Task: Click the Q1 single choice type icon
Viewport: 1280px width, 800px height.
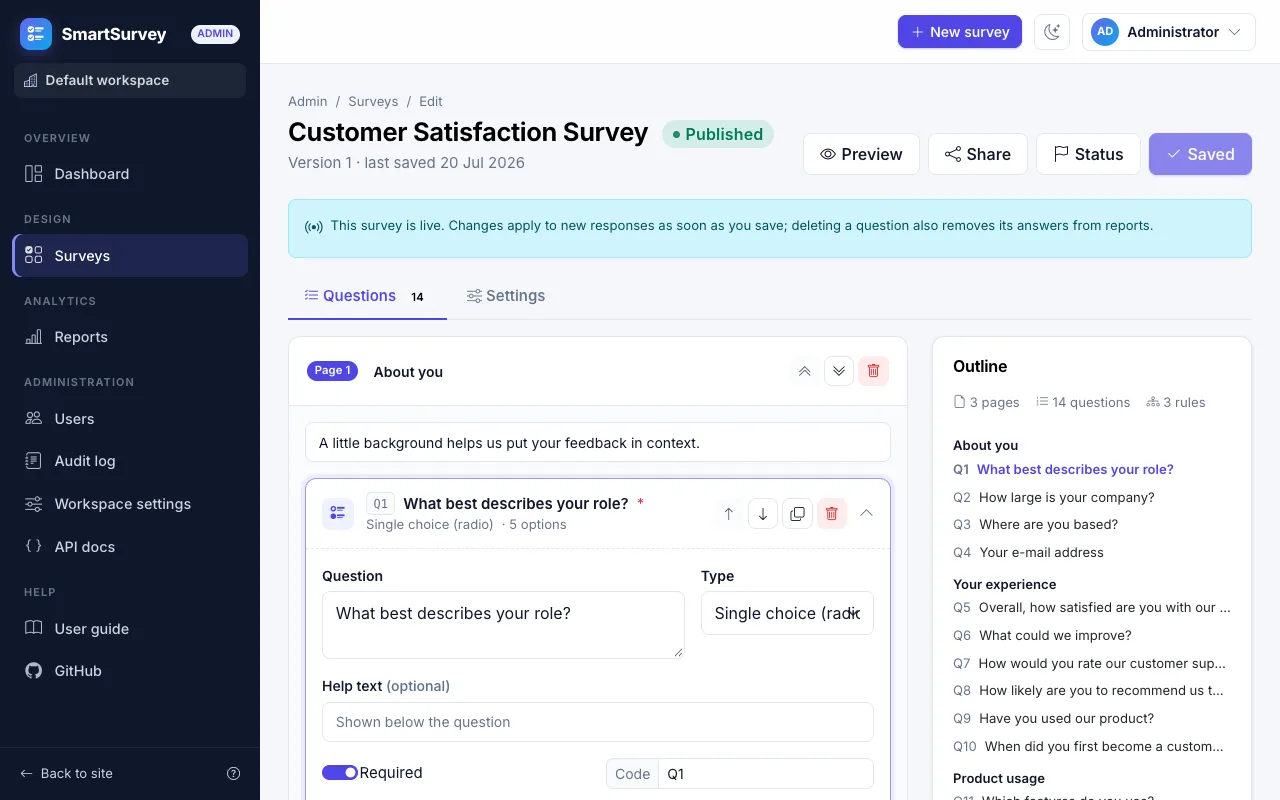Action: 338,513
